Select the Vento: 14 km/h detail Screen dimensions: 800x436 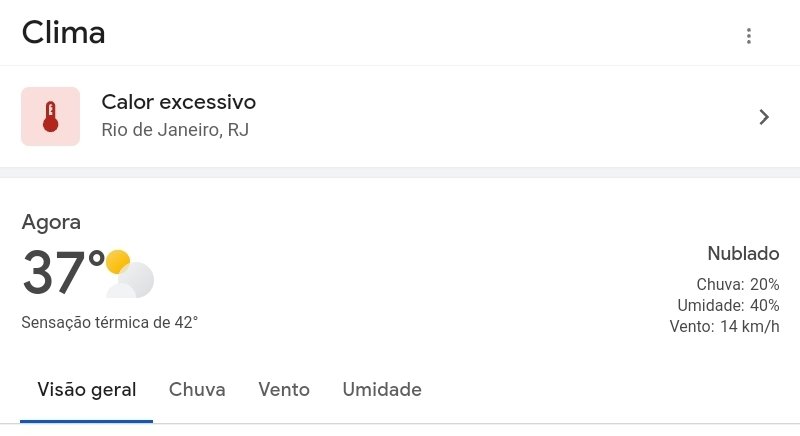point(724,326)
